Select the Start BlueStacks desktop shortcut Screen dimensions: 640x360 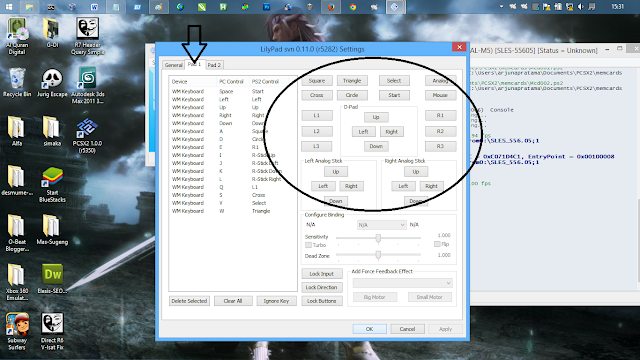coord(52,184)
